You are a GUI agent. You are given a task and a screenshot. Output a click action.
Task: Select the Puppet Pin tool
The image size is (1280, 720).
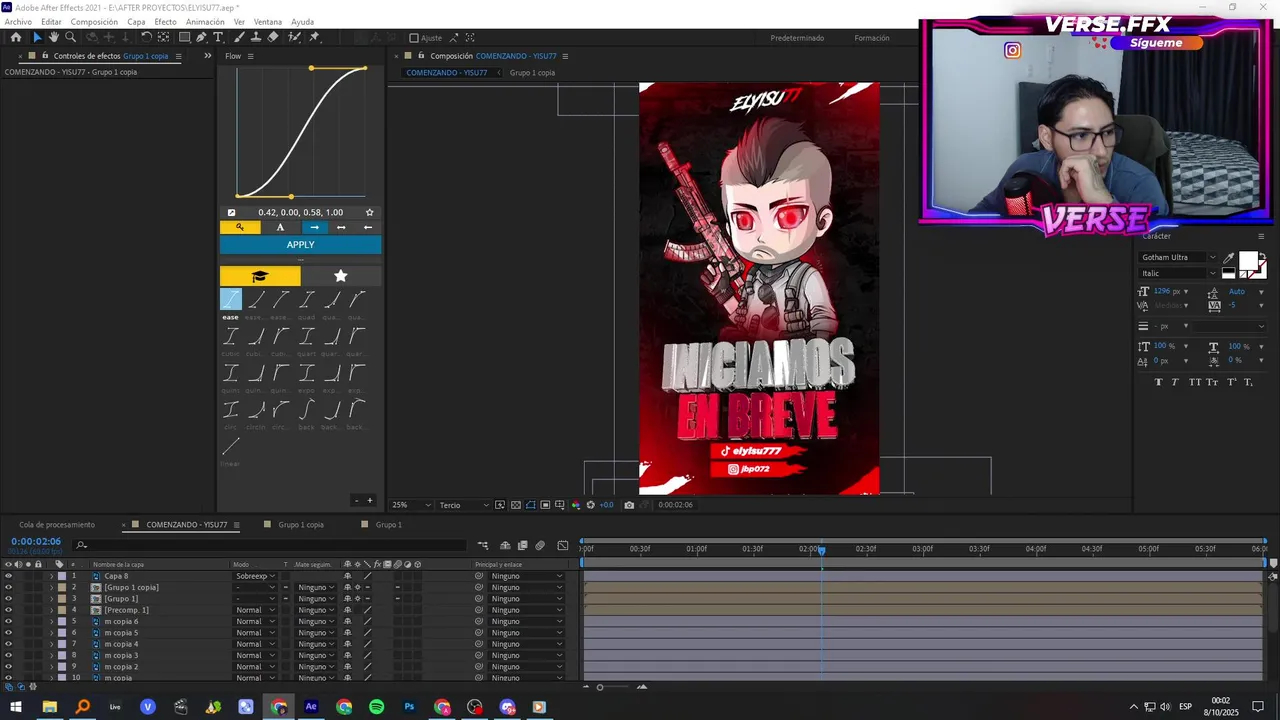tap(314, 37)
